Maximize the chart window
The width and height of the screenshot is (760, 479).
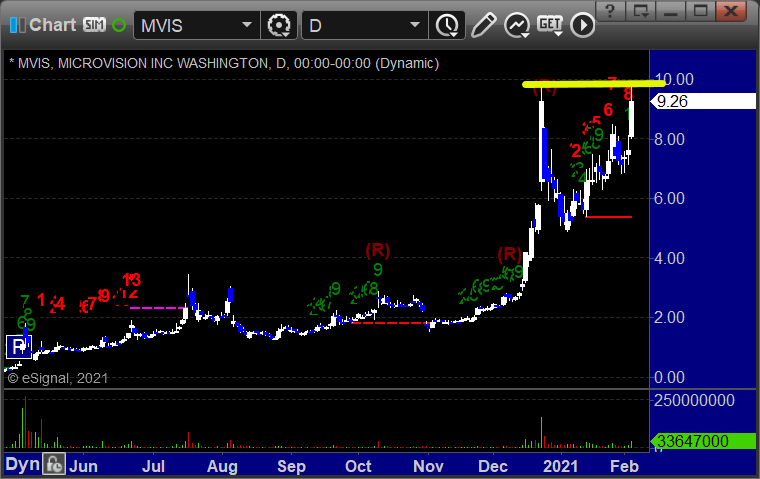700,11
